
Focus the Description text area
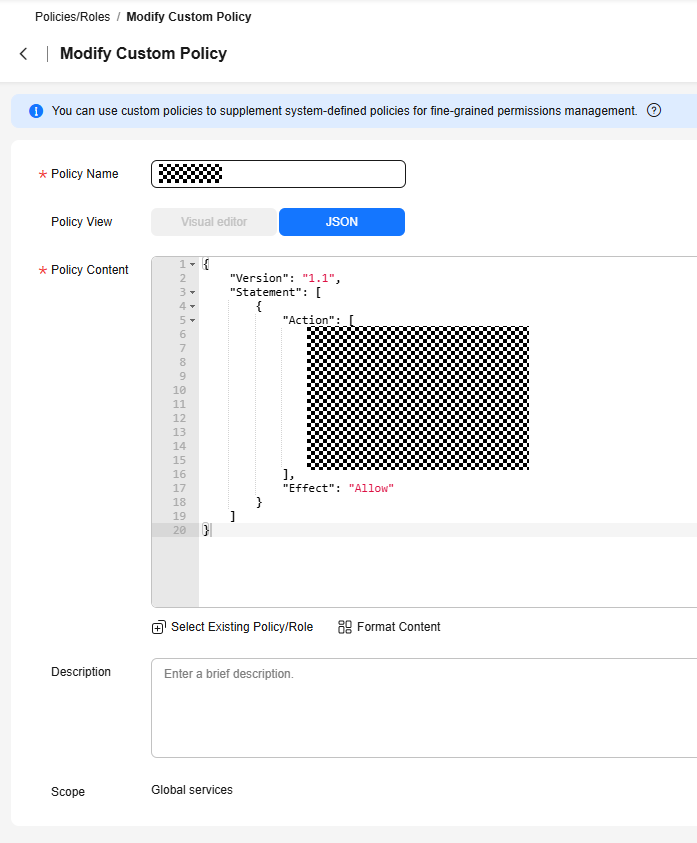coord(424,708)
